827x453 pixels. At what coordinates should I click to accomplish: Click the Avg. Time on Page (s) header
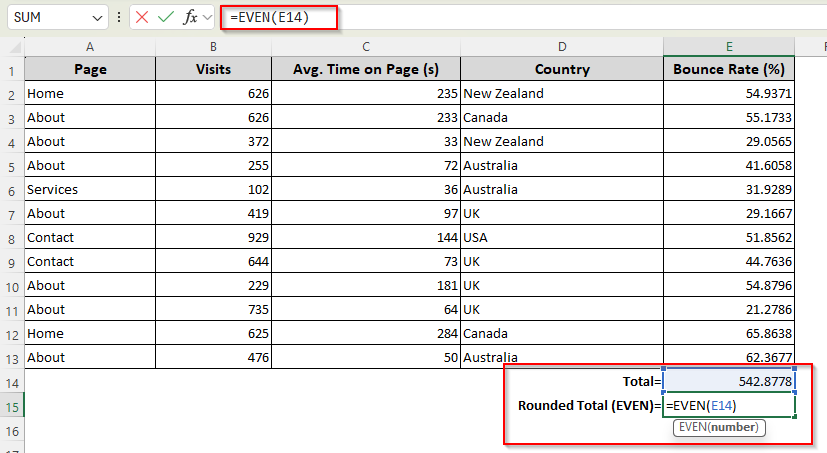coord(366,69)
